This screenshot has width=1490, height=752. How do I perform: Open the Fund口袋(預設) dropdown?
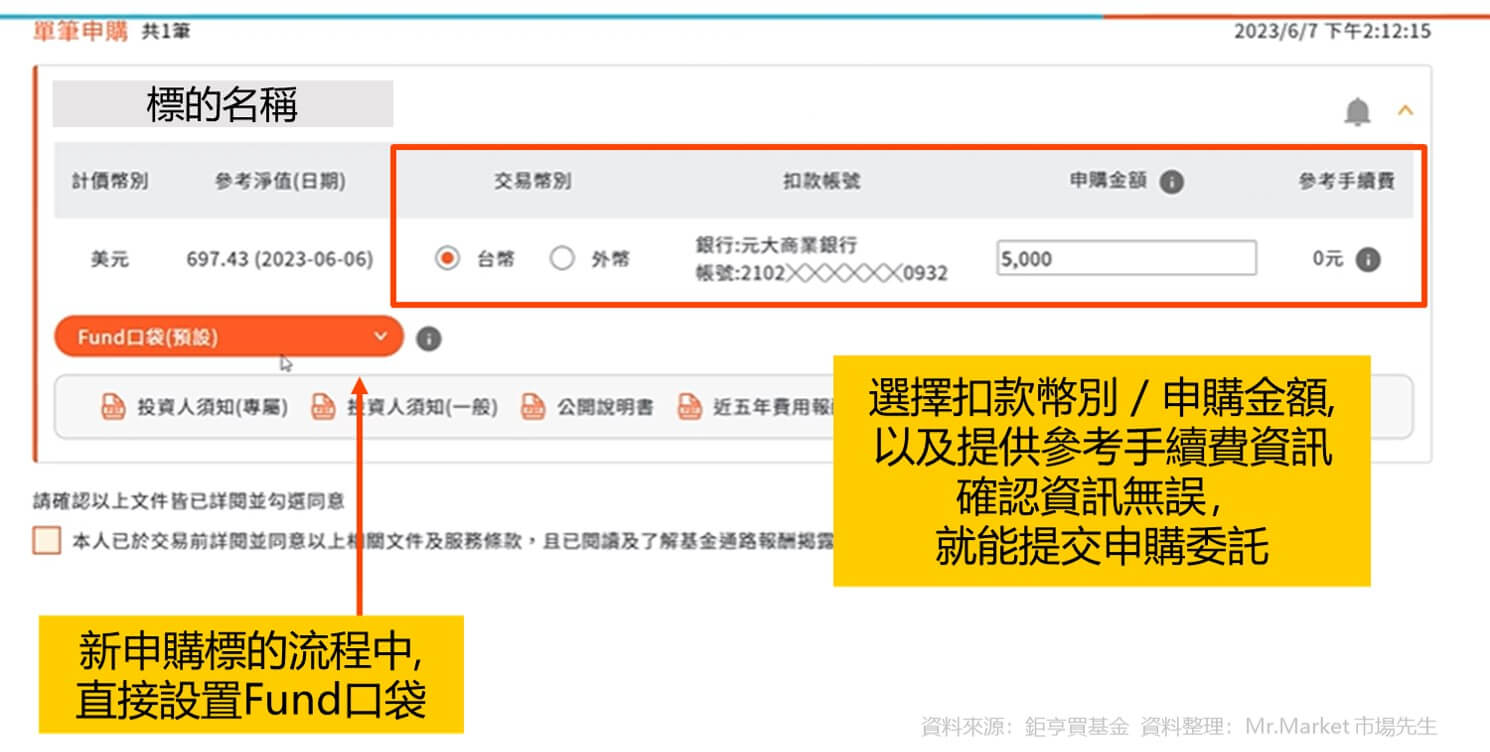(228, 337)
